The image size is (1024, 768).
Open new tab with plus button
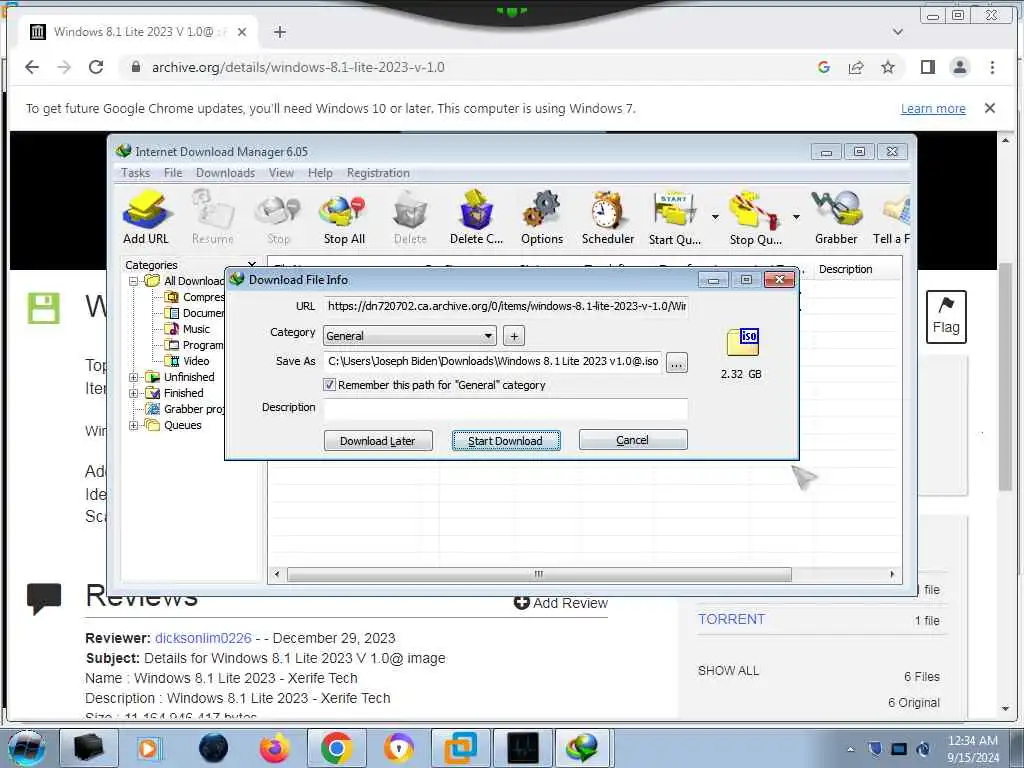point(280,32)
